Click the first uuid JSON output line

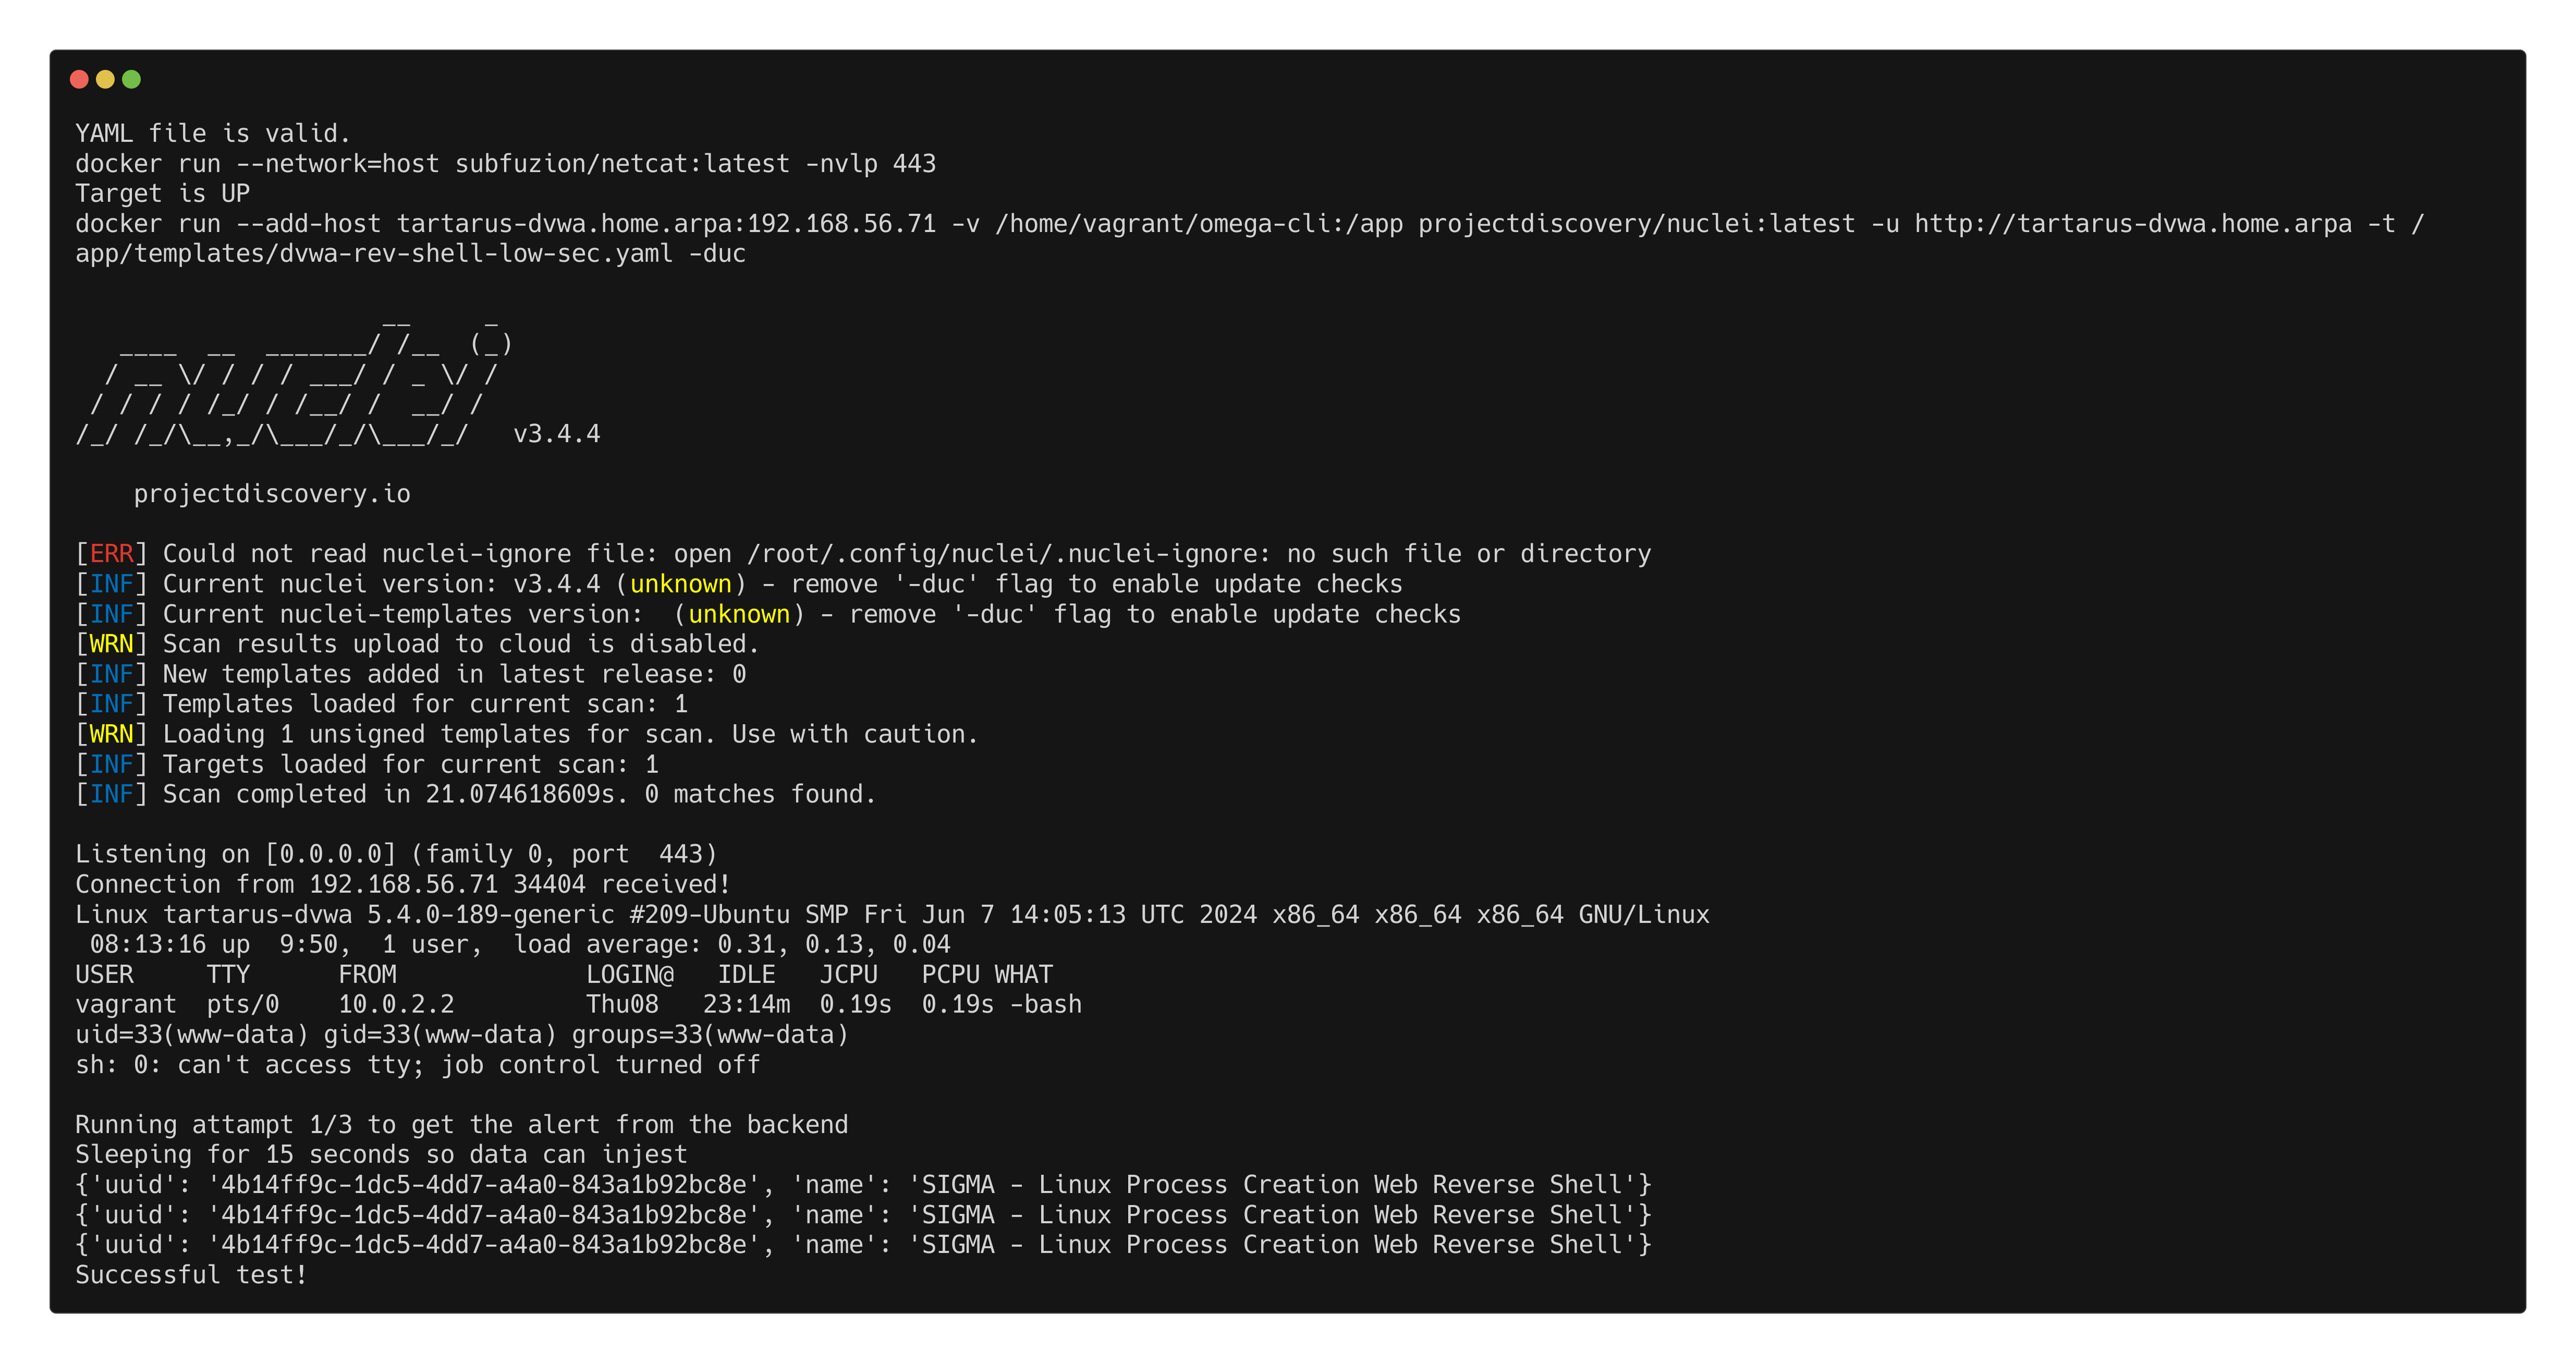(862, 1185)
